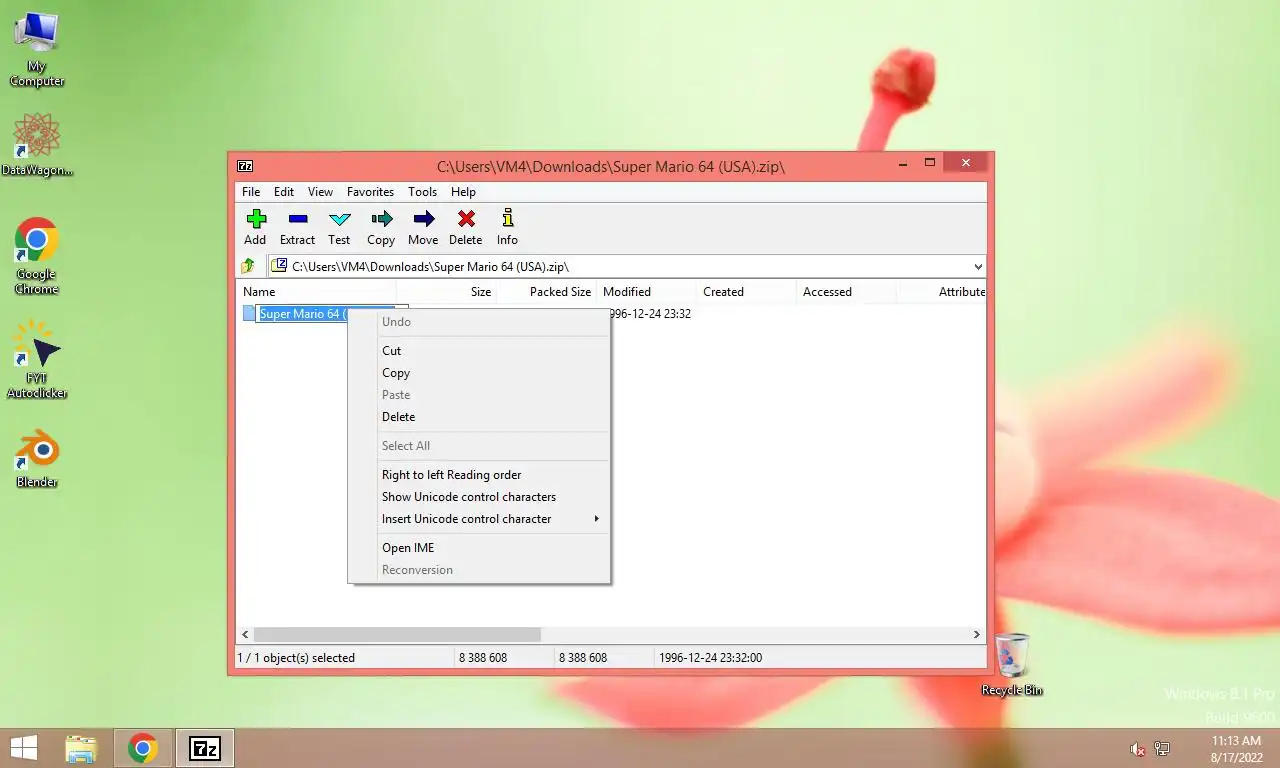Click the 7z logo in title bar
The width and height of the screenshot is (1280, 768).
click(x=245, y=166)
